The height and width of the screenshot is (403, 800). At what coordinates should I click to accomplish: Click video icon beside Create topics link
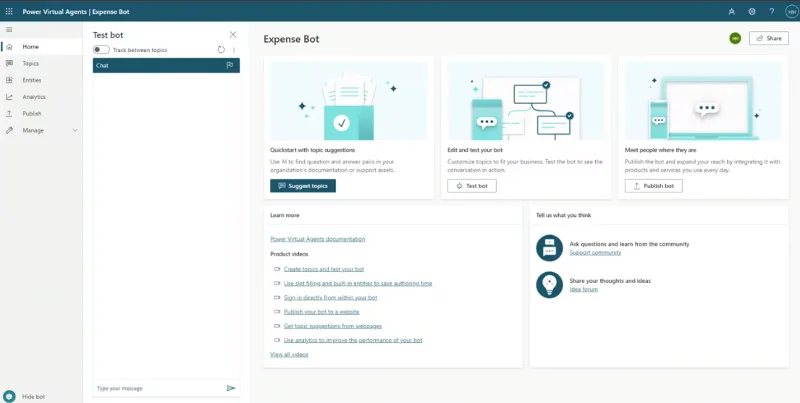pos(277,269)
